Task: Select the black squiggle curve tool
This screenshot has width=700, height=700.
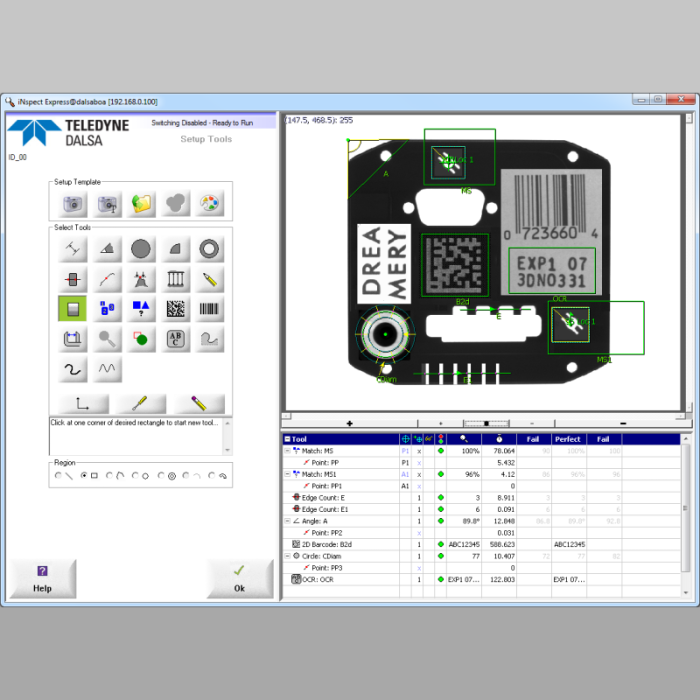Action: [72, 369]
